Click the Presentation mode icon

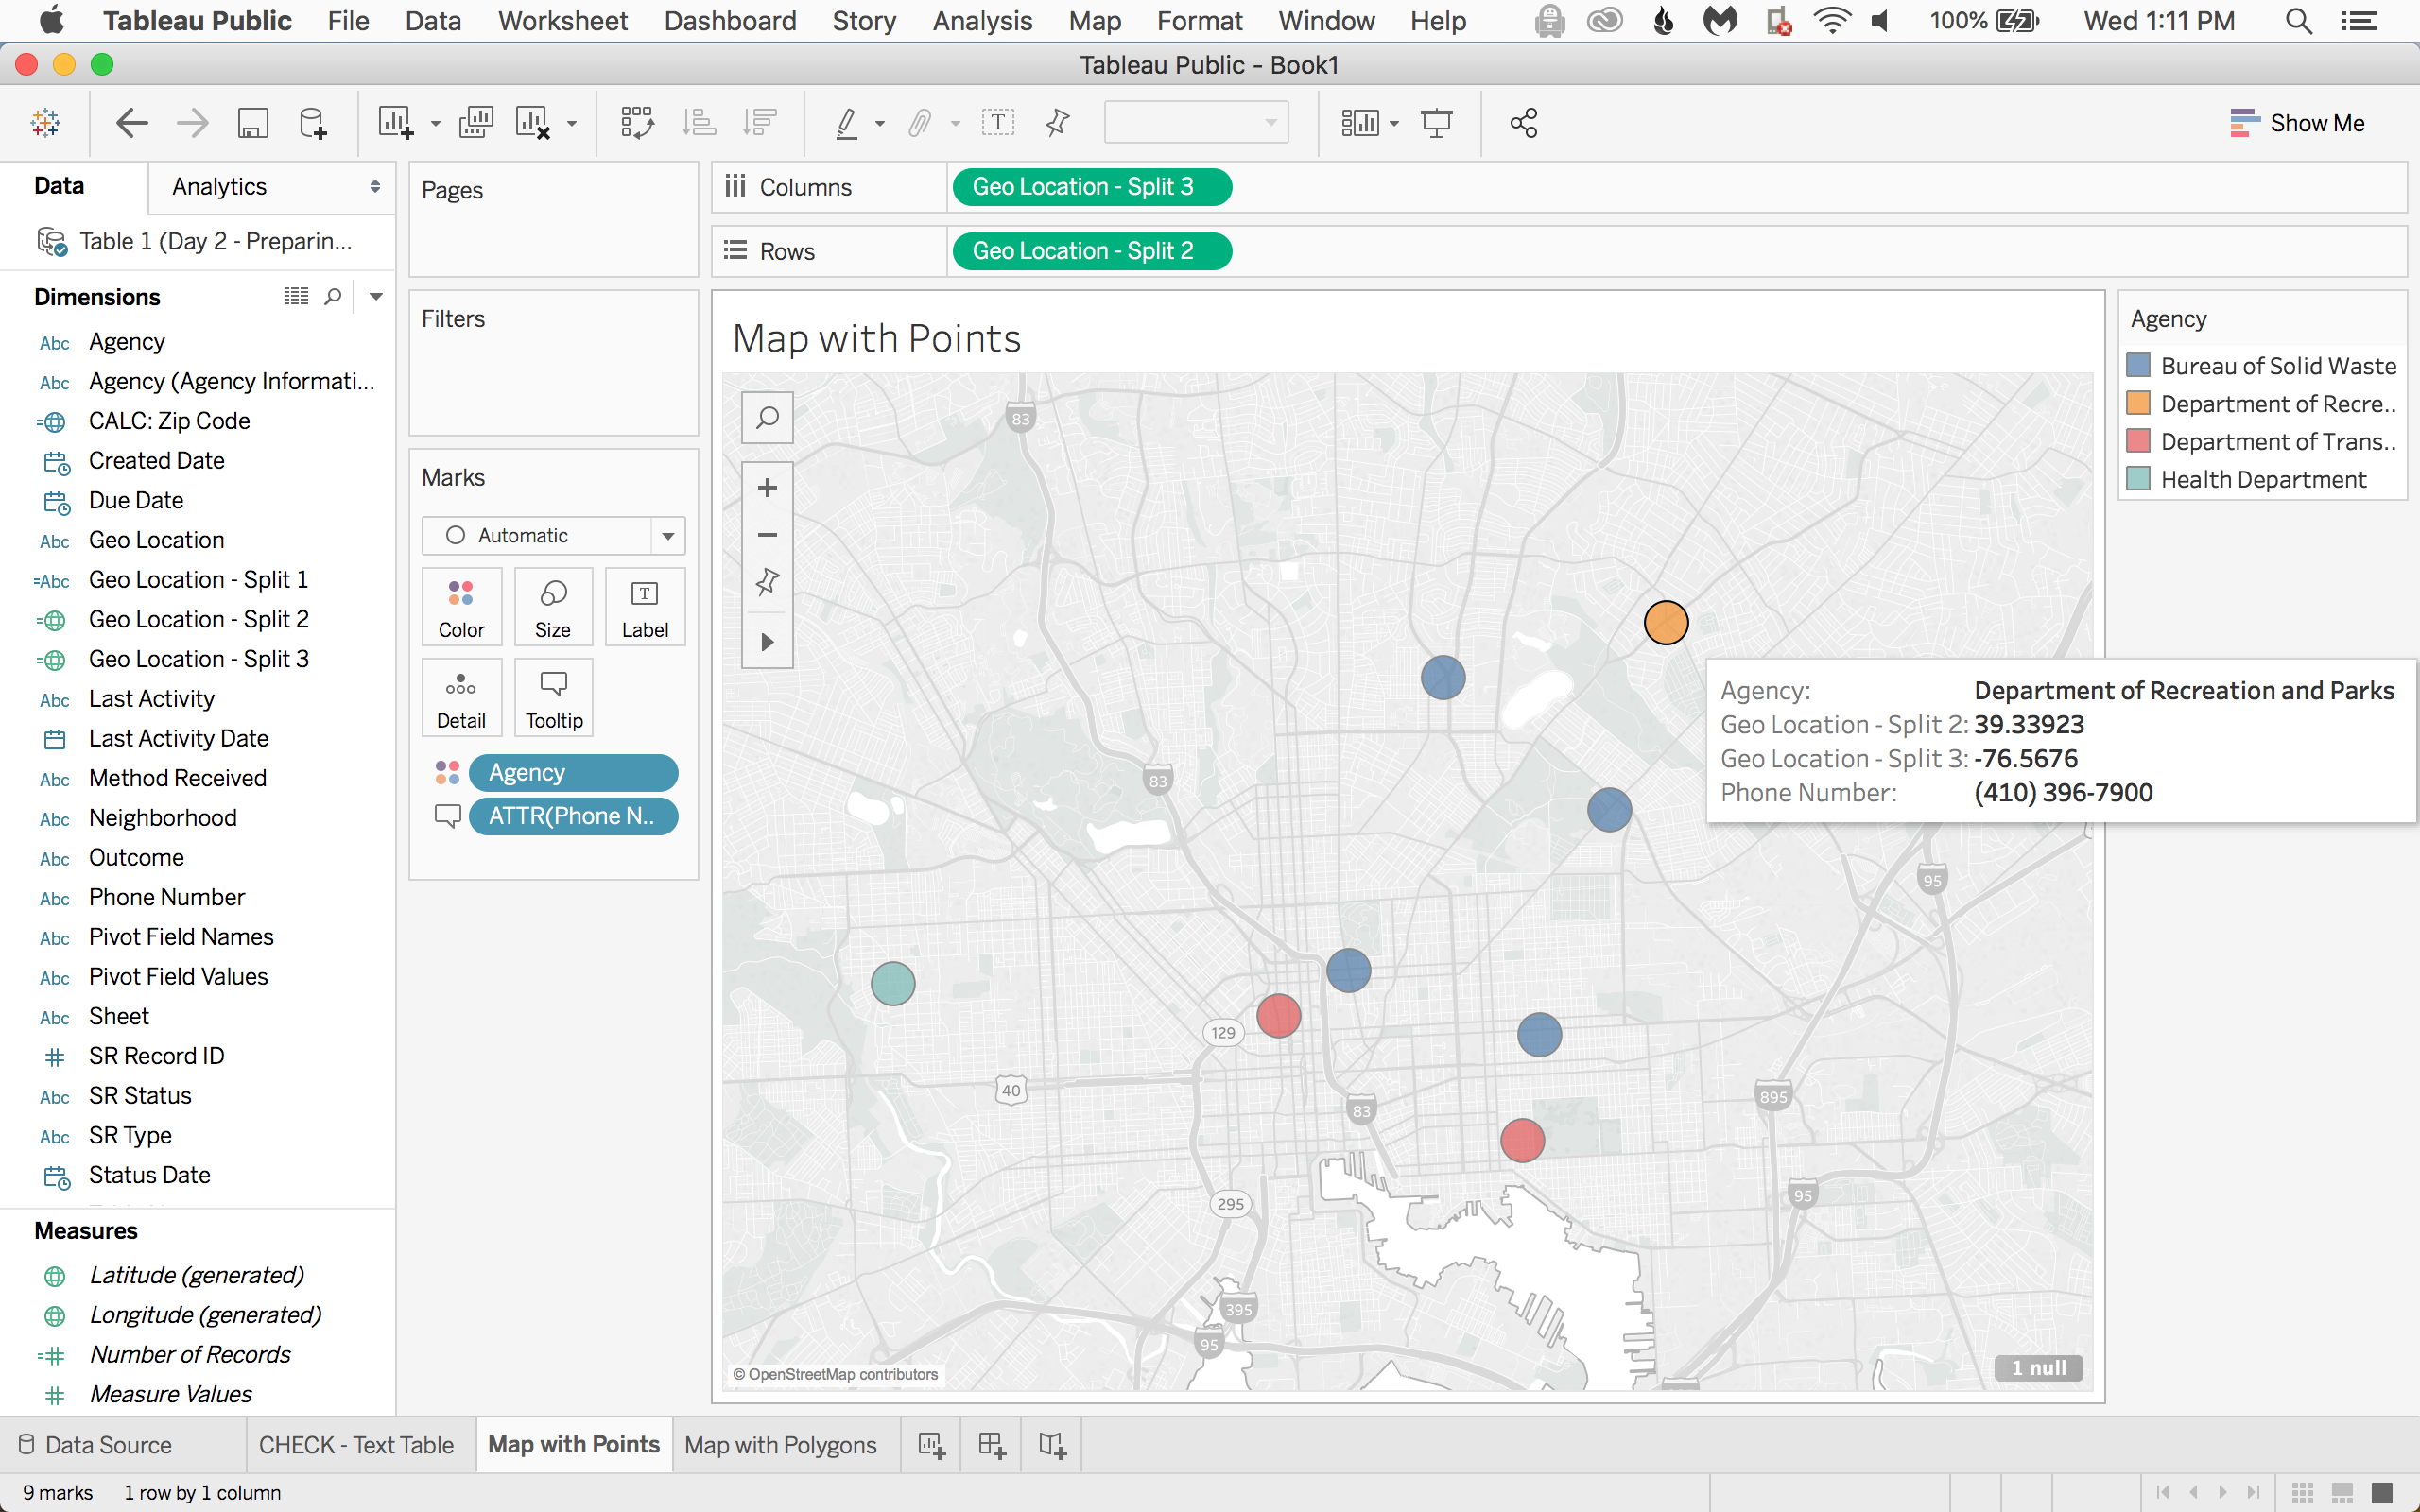pyautogui.click(x=1437, y=123)
